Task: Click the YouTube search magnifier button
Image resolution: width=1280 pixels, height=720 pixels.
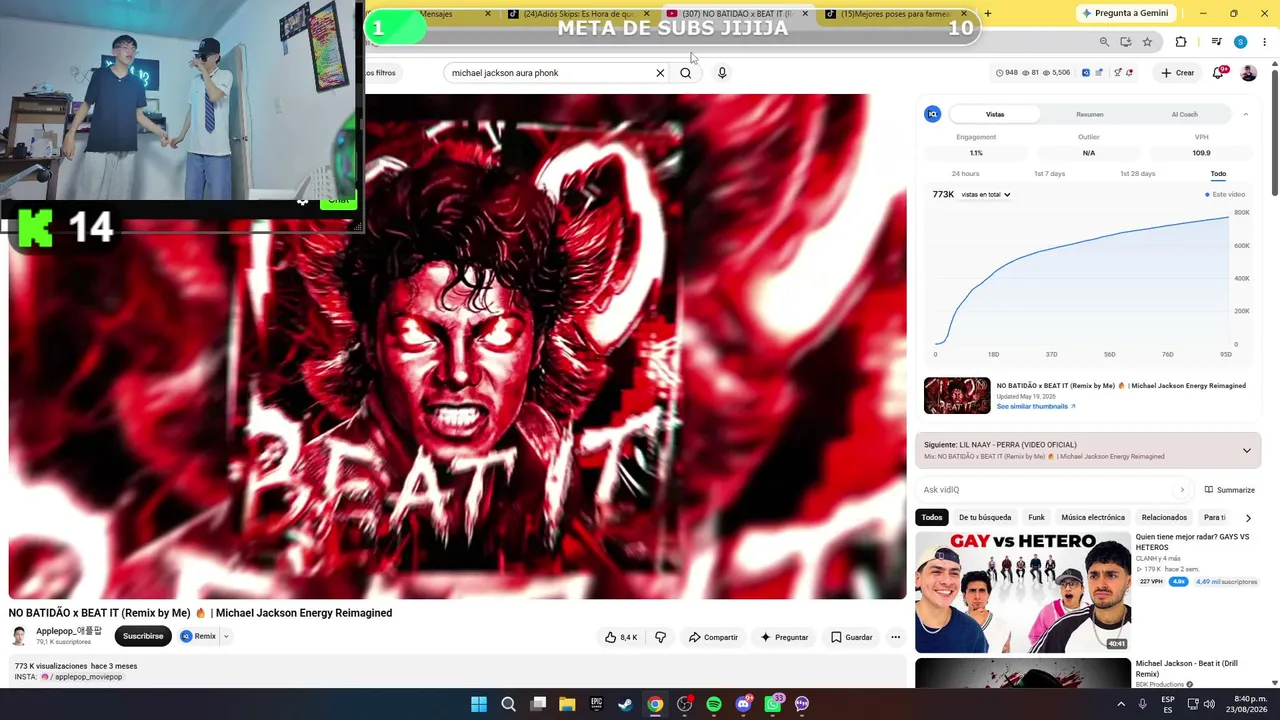Action: coord(685,73)
